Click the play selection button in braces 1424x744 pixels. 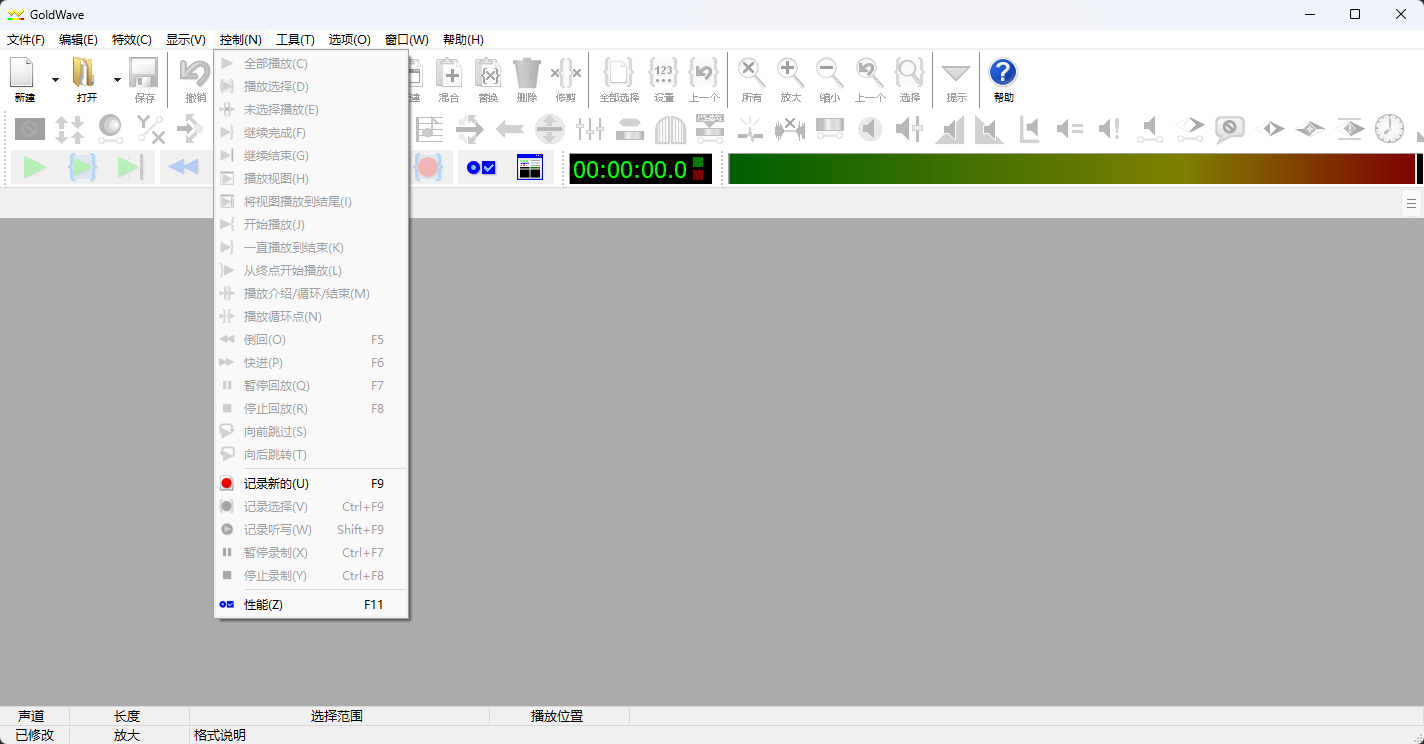82,168
